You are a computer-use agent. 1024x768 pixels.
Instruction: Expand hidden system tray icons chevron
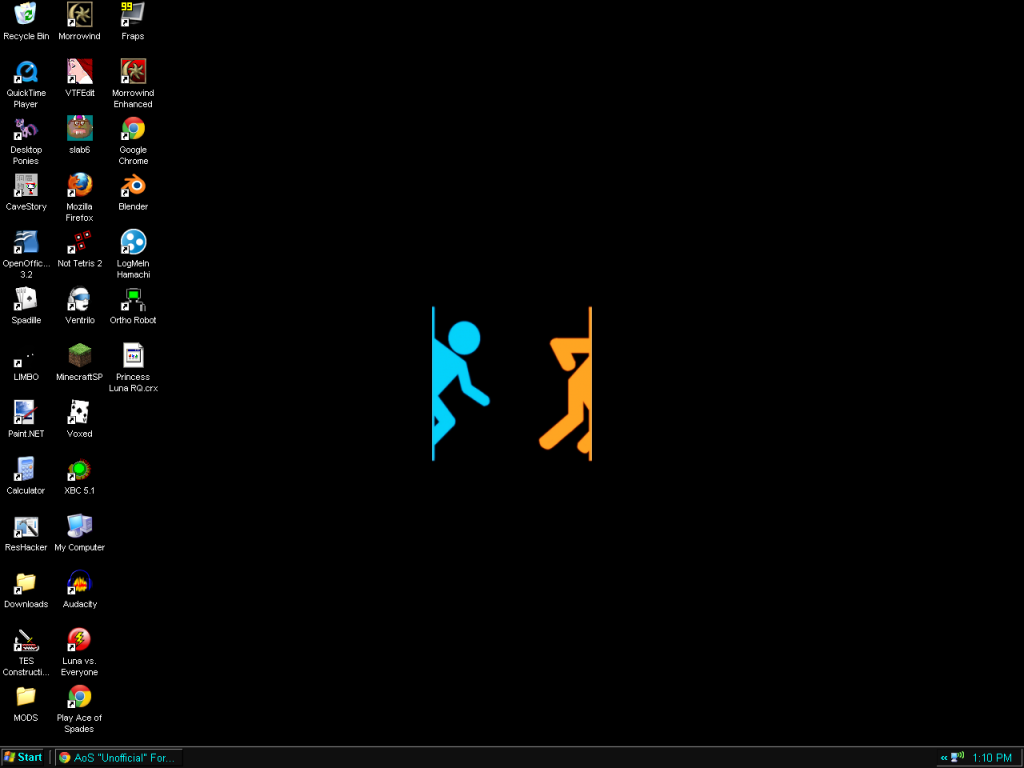pyautogui.click(x=944, y=758)
